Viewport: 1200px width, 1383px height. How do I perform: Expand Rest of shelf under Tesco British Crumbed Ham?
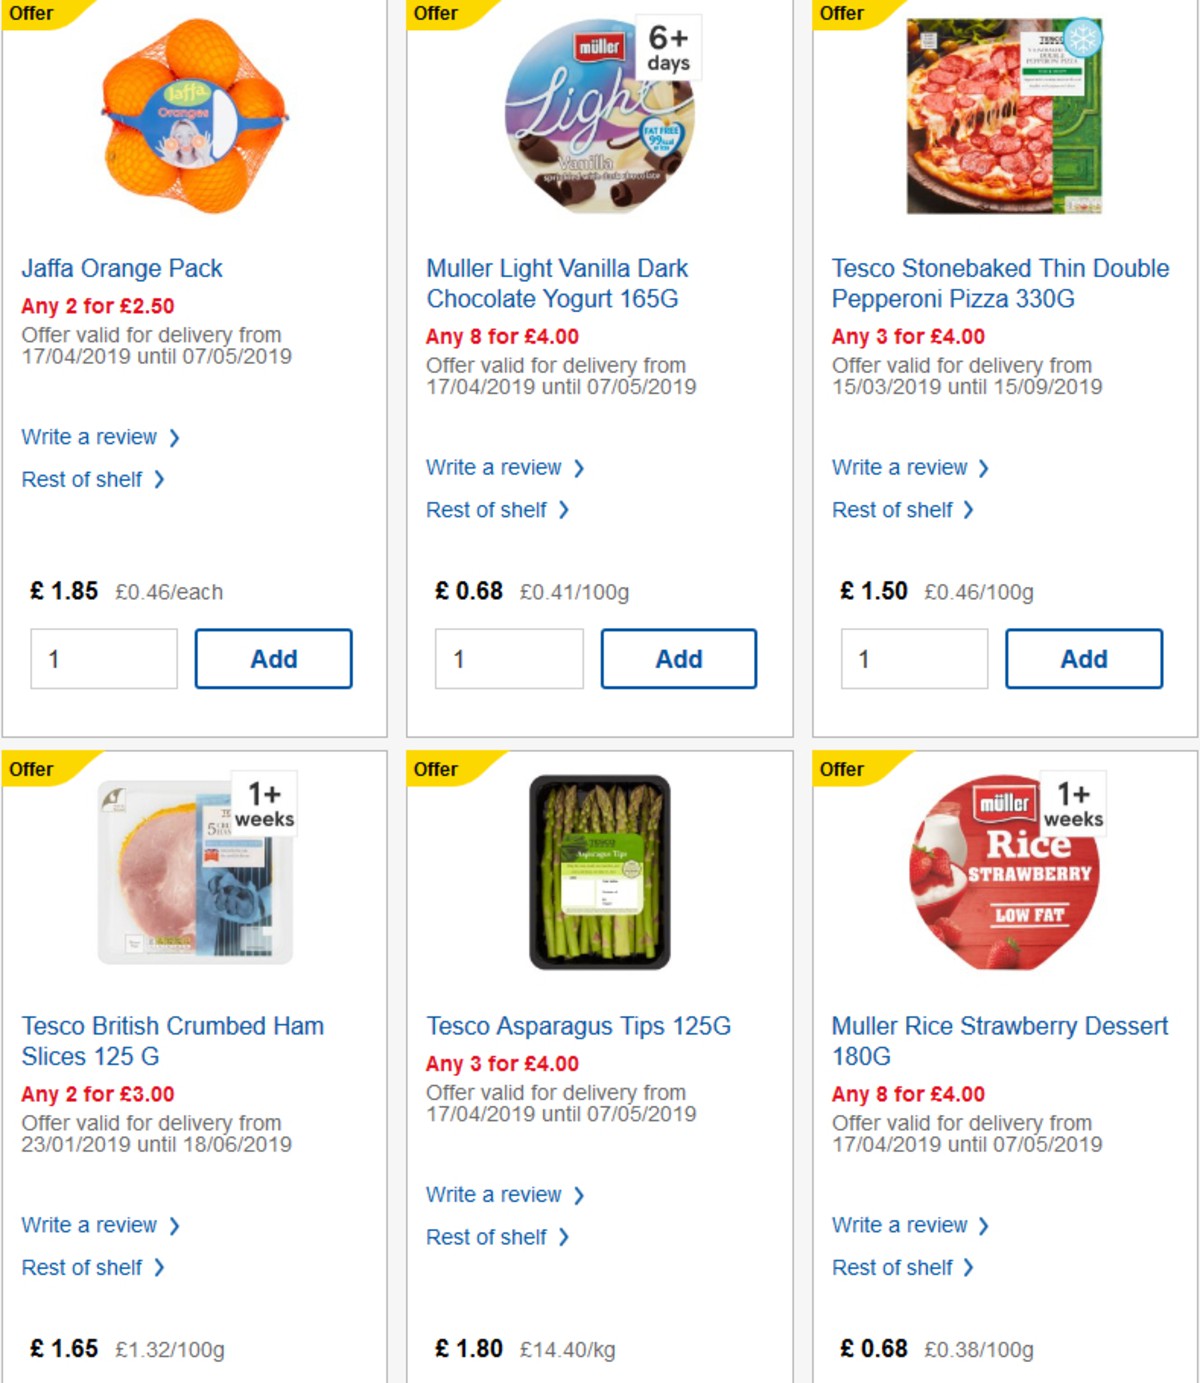(80, 1267)
